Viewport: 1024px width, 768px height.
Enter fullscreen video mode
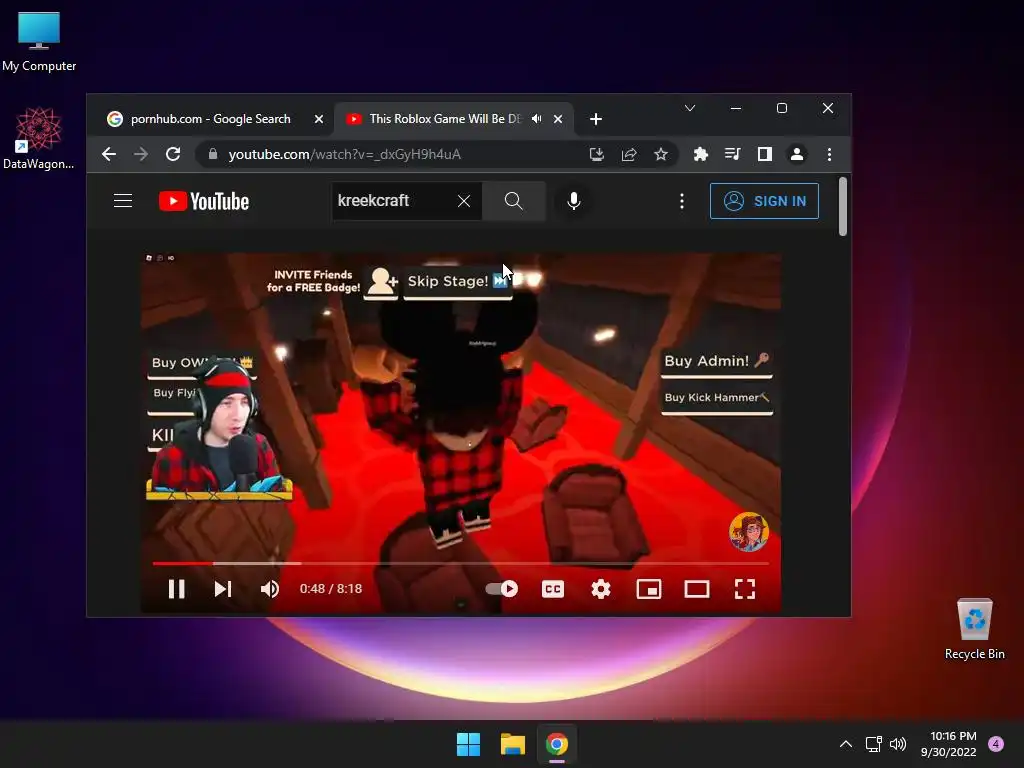click(x=745, y=589)
